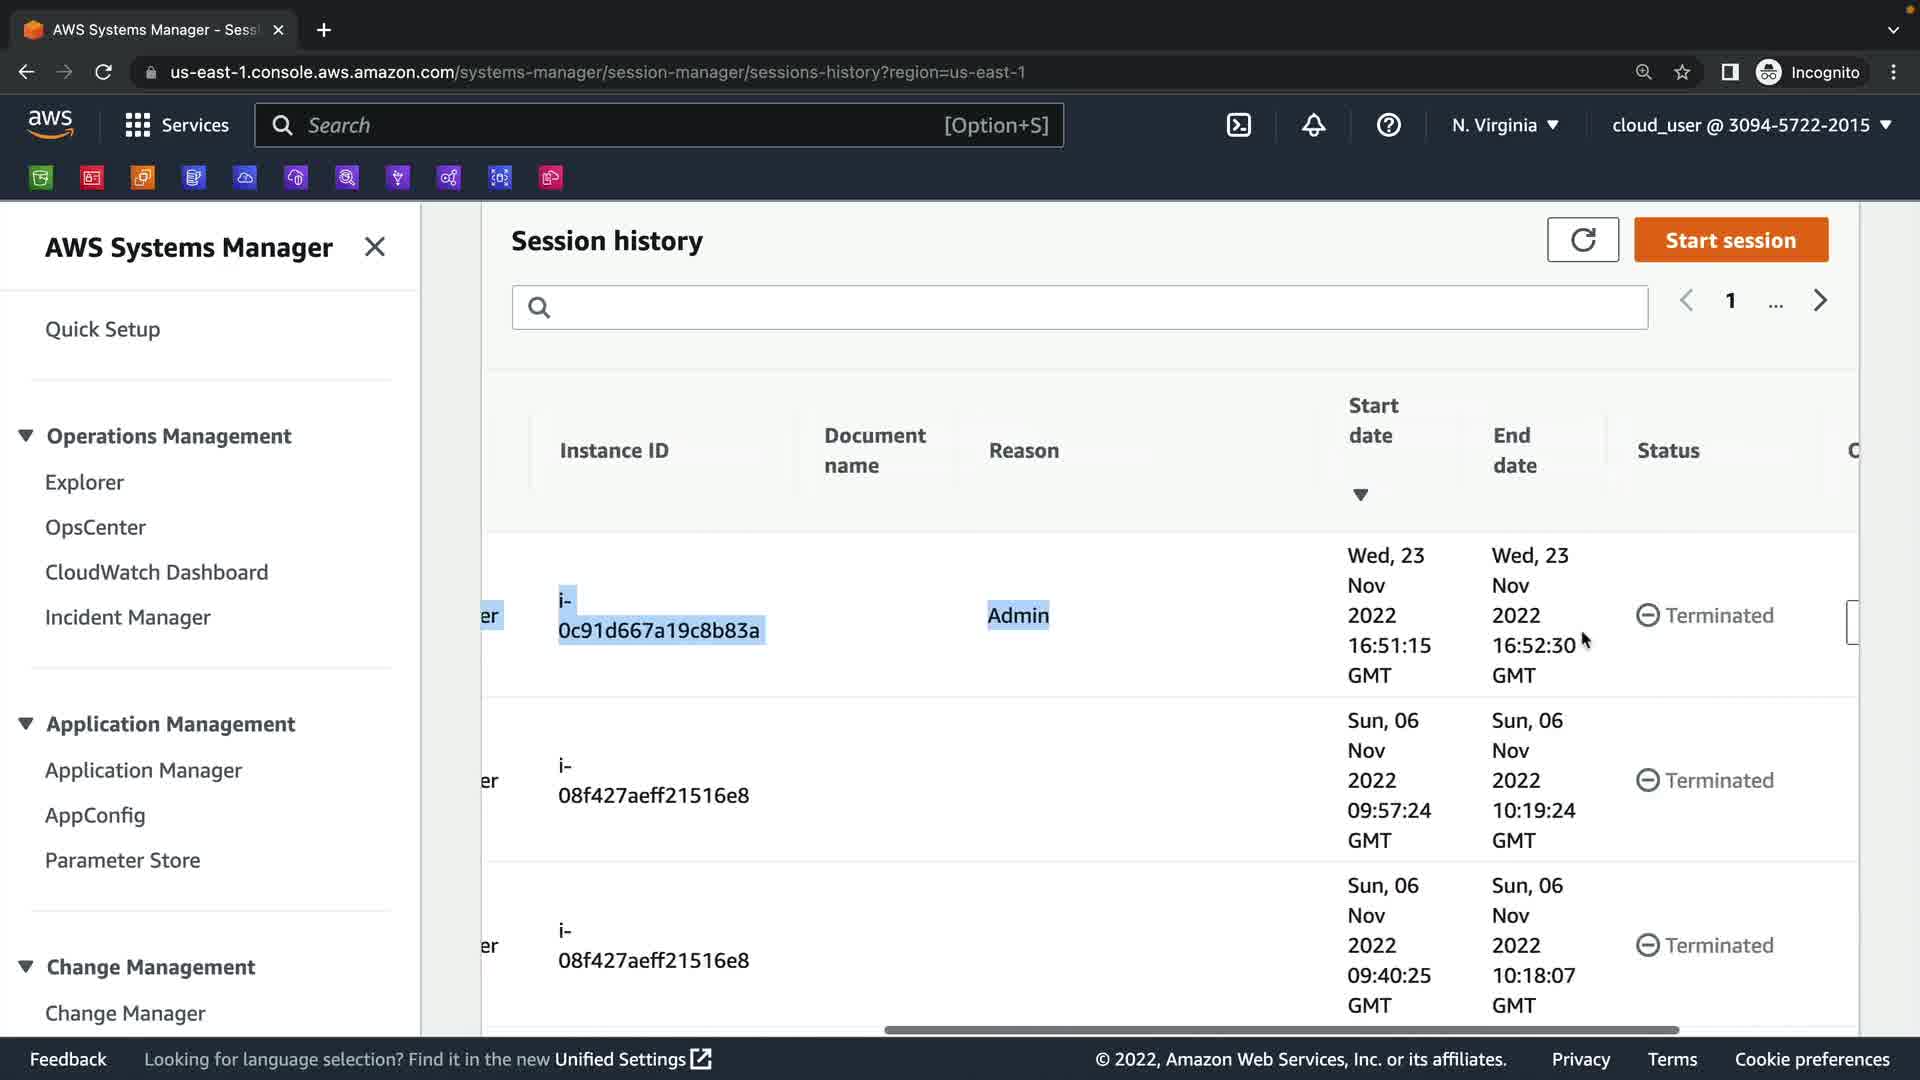1920x1080 pixels.
Task: Close the AWS Systems Manager sidebar
Action: 375,247
